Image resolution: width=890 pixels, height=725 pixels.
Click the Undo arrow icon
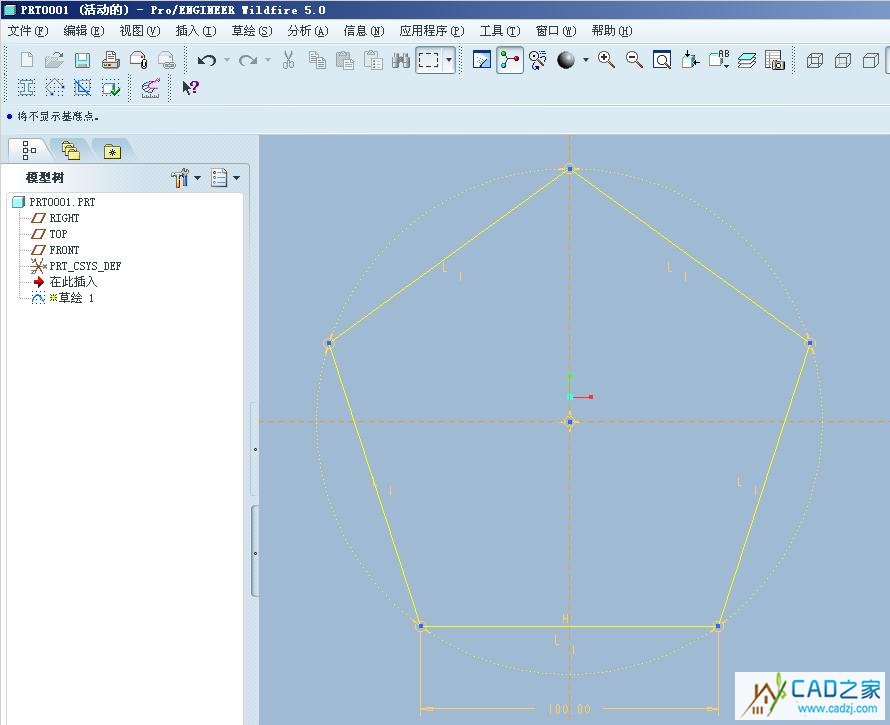(x=206, y=61)
